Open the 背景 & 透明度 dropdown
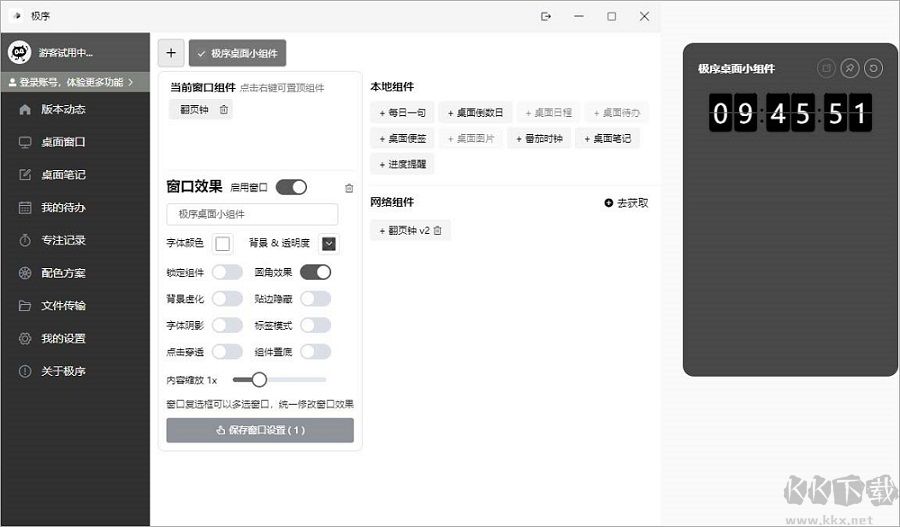The height and width of the screenshot is (527, 900). (x=328, y=243)
